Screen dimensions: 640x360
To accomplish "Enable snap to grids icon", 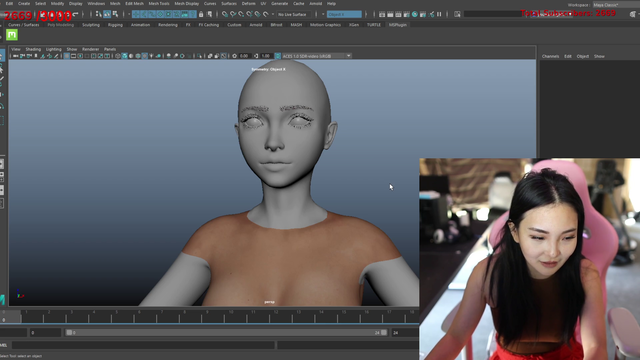I will pyautogui.click(x=225, y=14).
